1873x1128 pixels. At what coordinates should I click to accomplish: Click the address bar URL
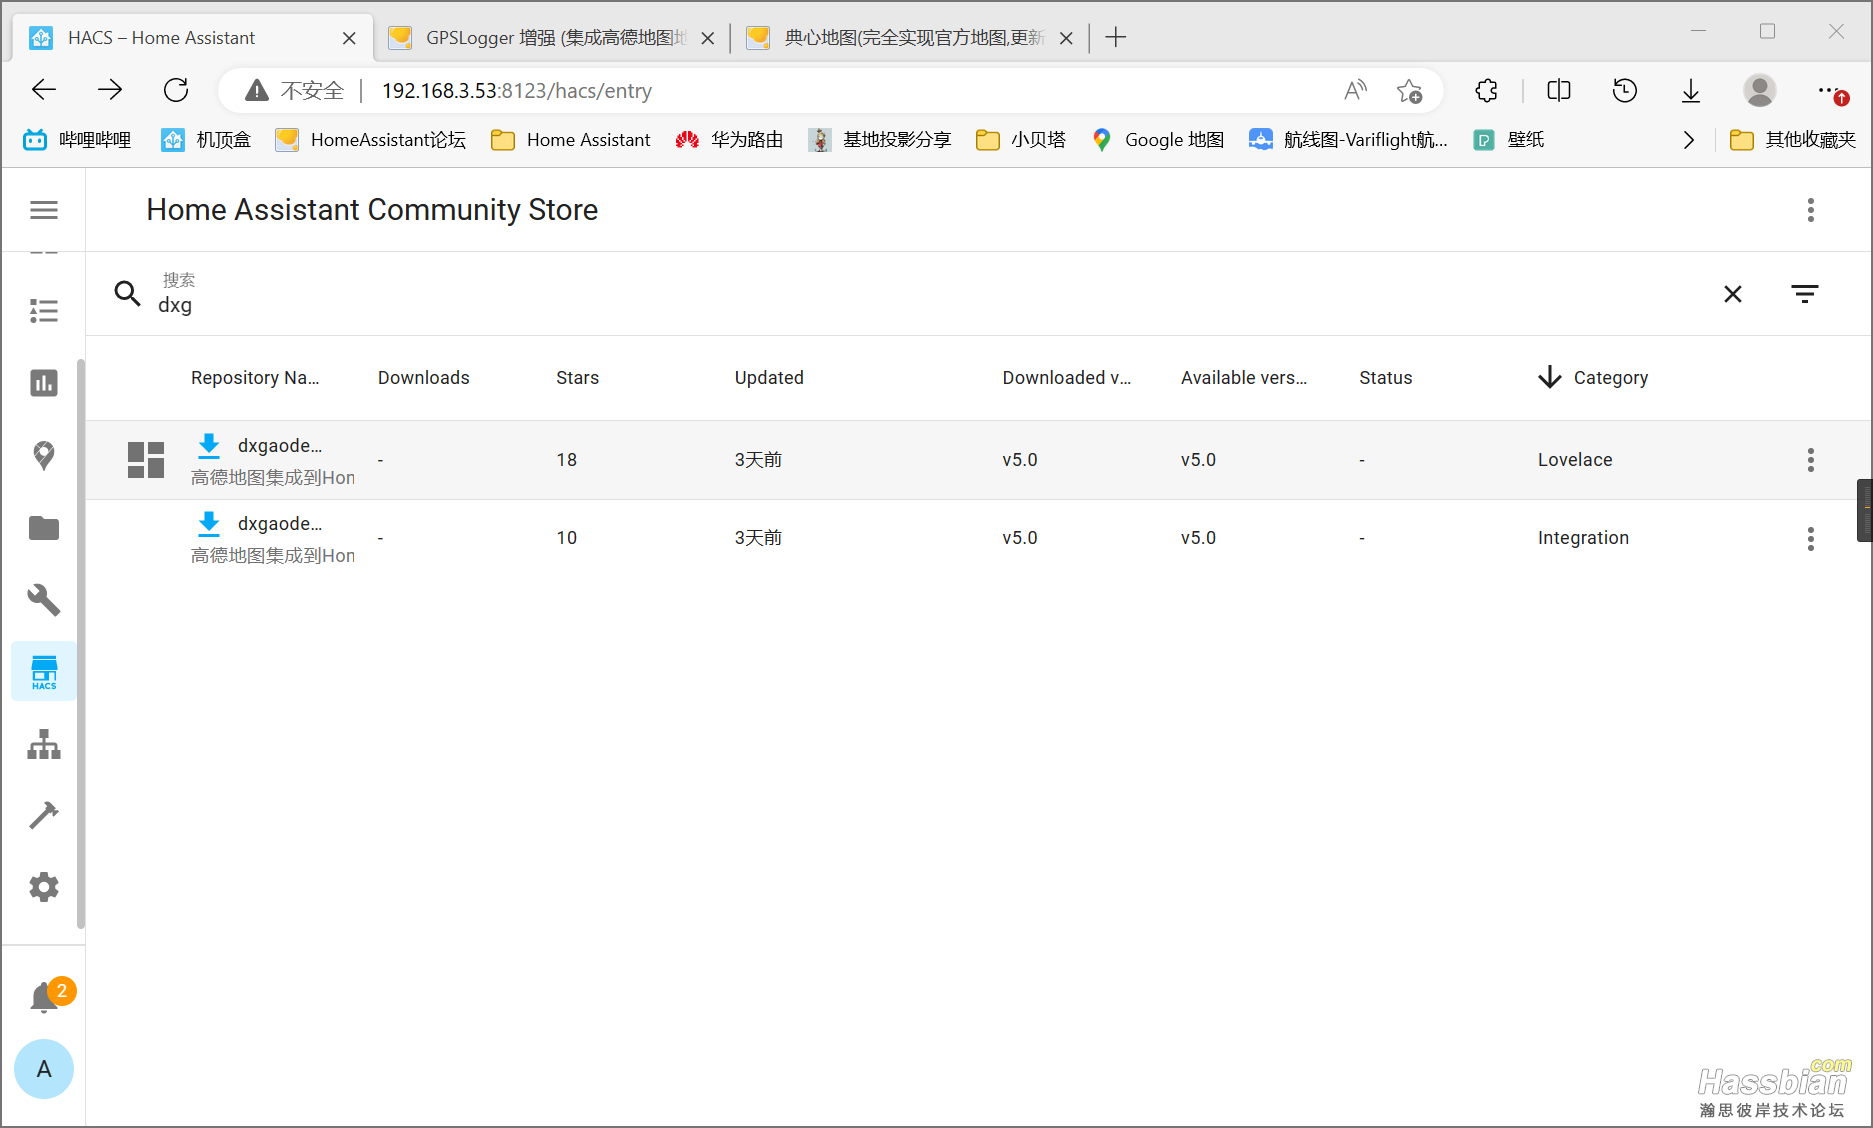517,91
